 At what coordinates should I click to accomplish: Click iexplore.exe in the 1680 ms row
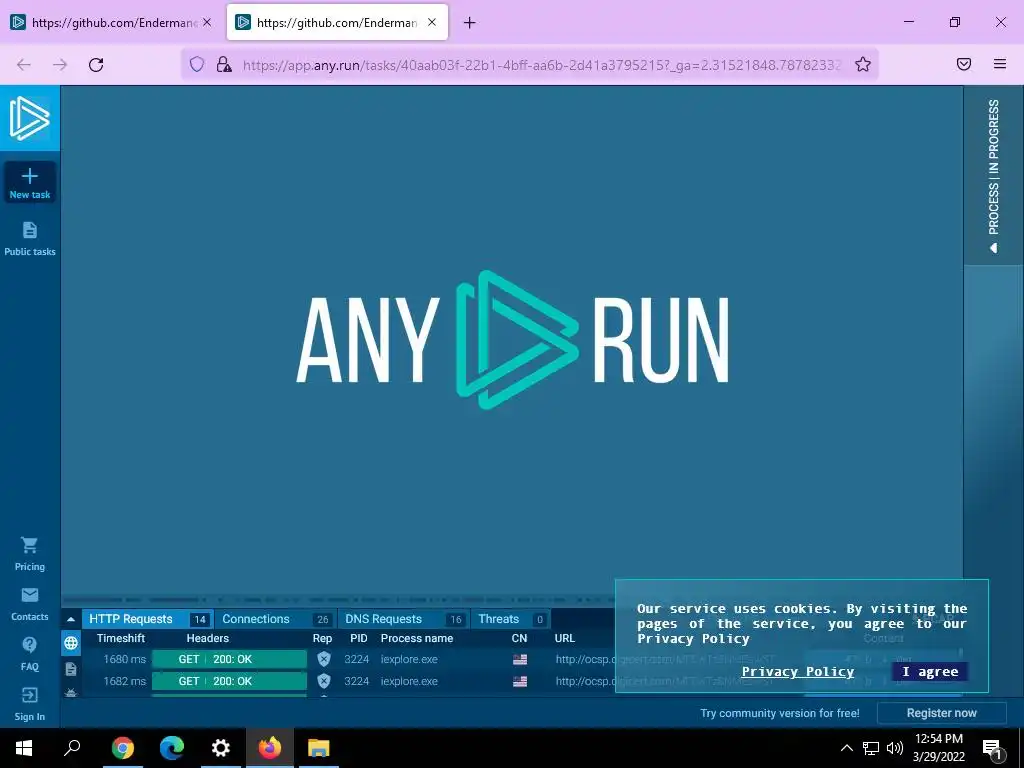pyautogui.click(x=409, y=659)
